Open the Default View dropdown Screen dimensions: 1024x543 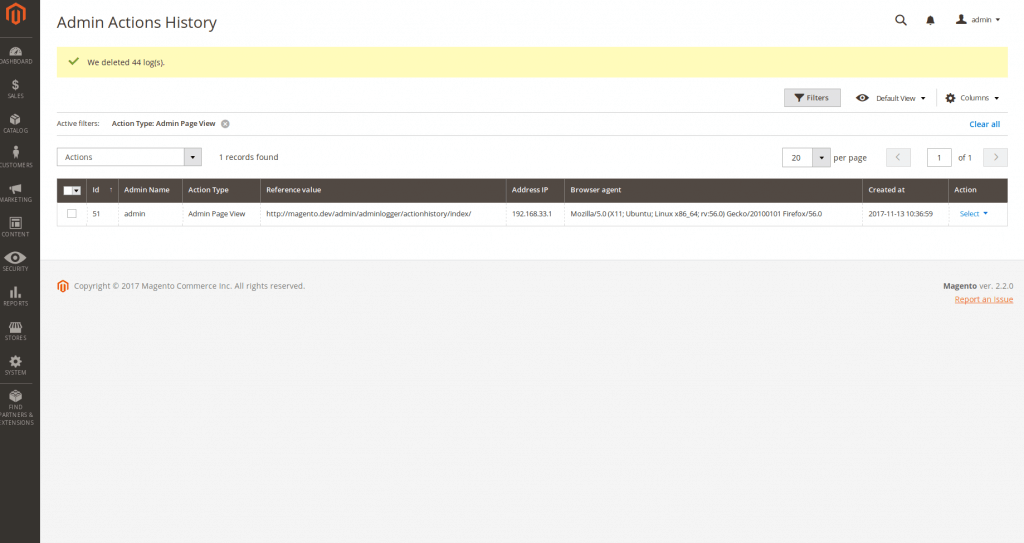click(891, 98)
